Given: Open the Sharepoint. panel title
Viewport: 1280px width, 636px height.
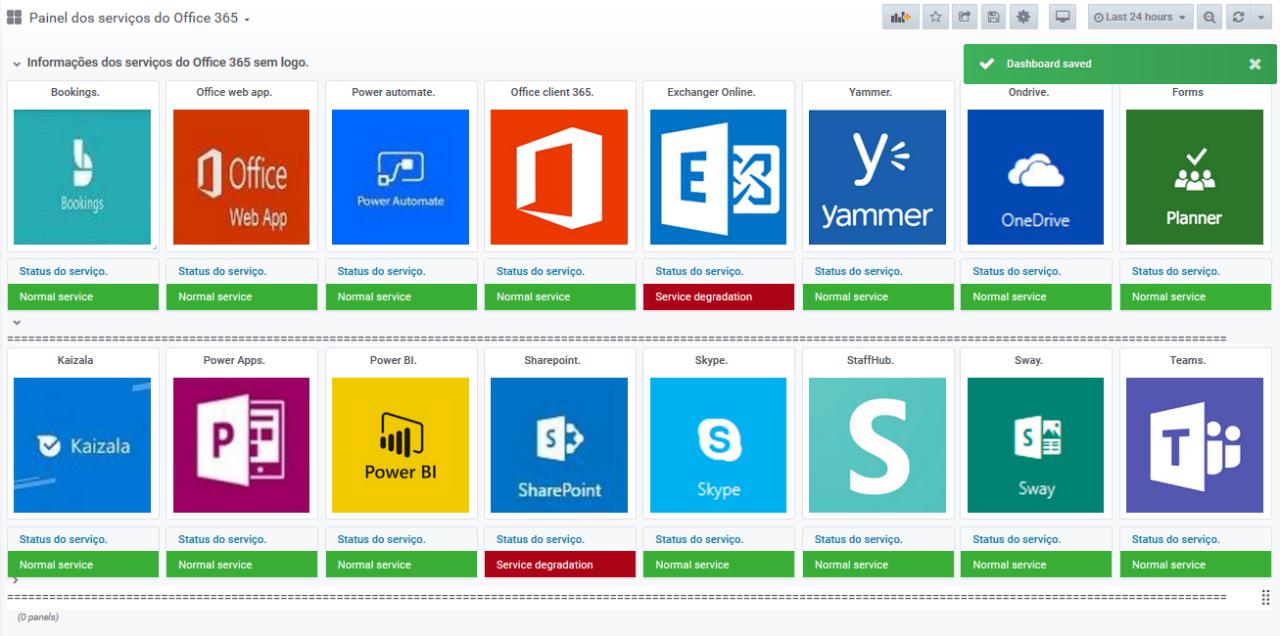Looking at the screenshot, I should point(552,360).
